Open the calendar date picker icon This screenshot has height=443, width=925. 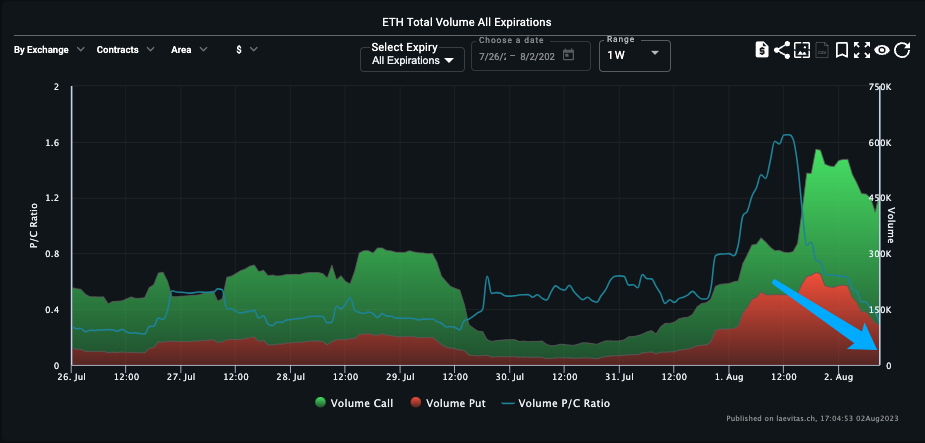pyautogui.click(x=568, y=55)
